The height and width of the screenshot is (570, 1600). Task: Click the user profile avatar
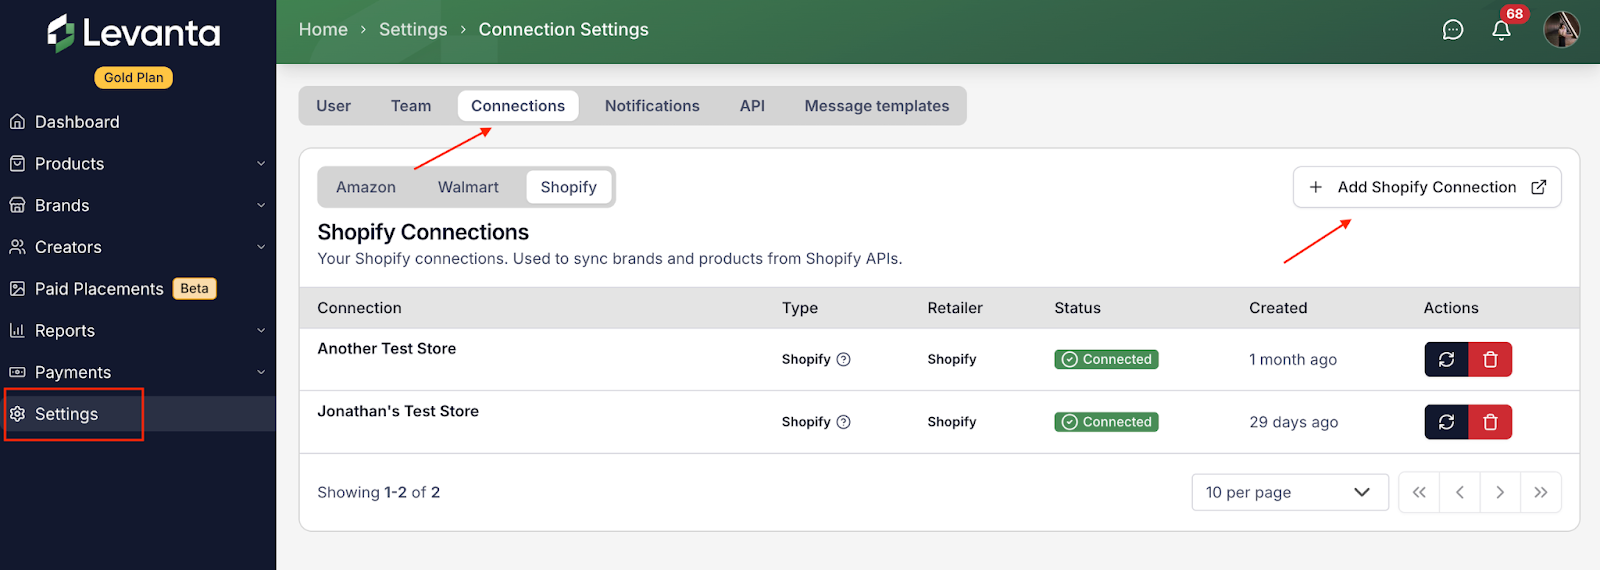pos(1561,30)
